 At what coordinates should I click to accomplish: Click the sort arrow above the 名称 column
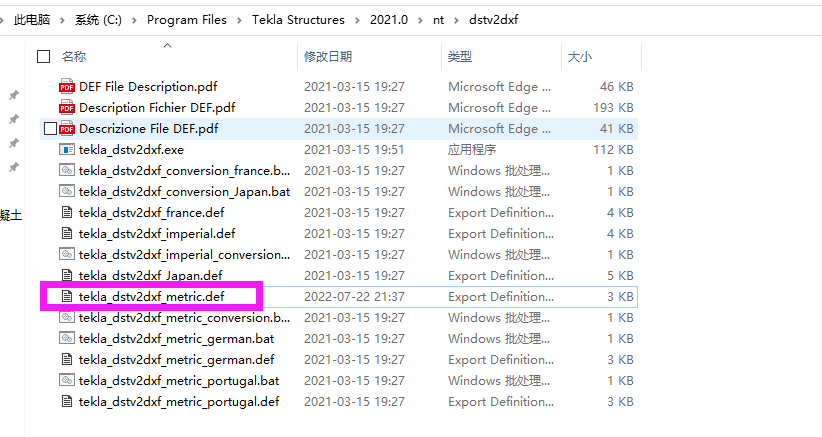pos(168,46)
